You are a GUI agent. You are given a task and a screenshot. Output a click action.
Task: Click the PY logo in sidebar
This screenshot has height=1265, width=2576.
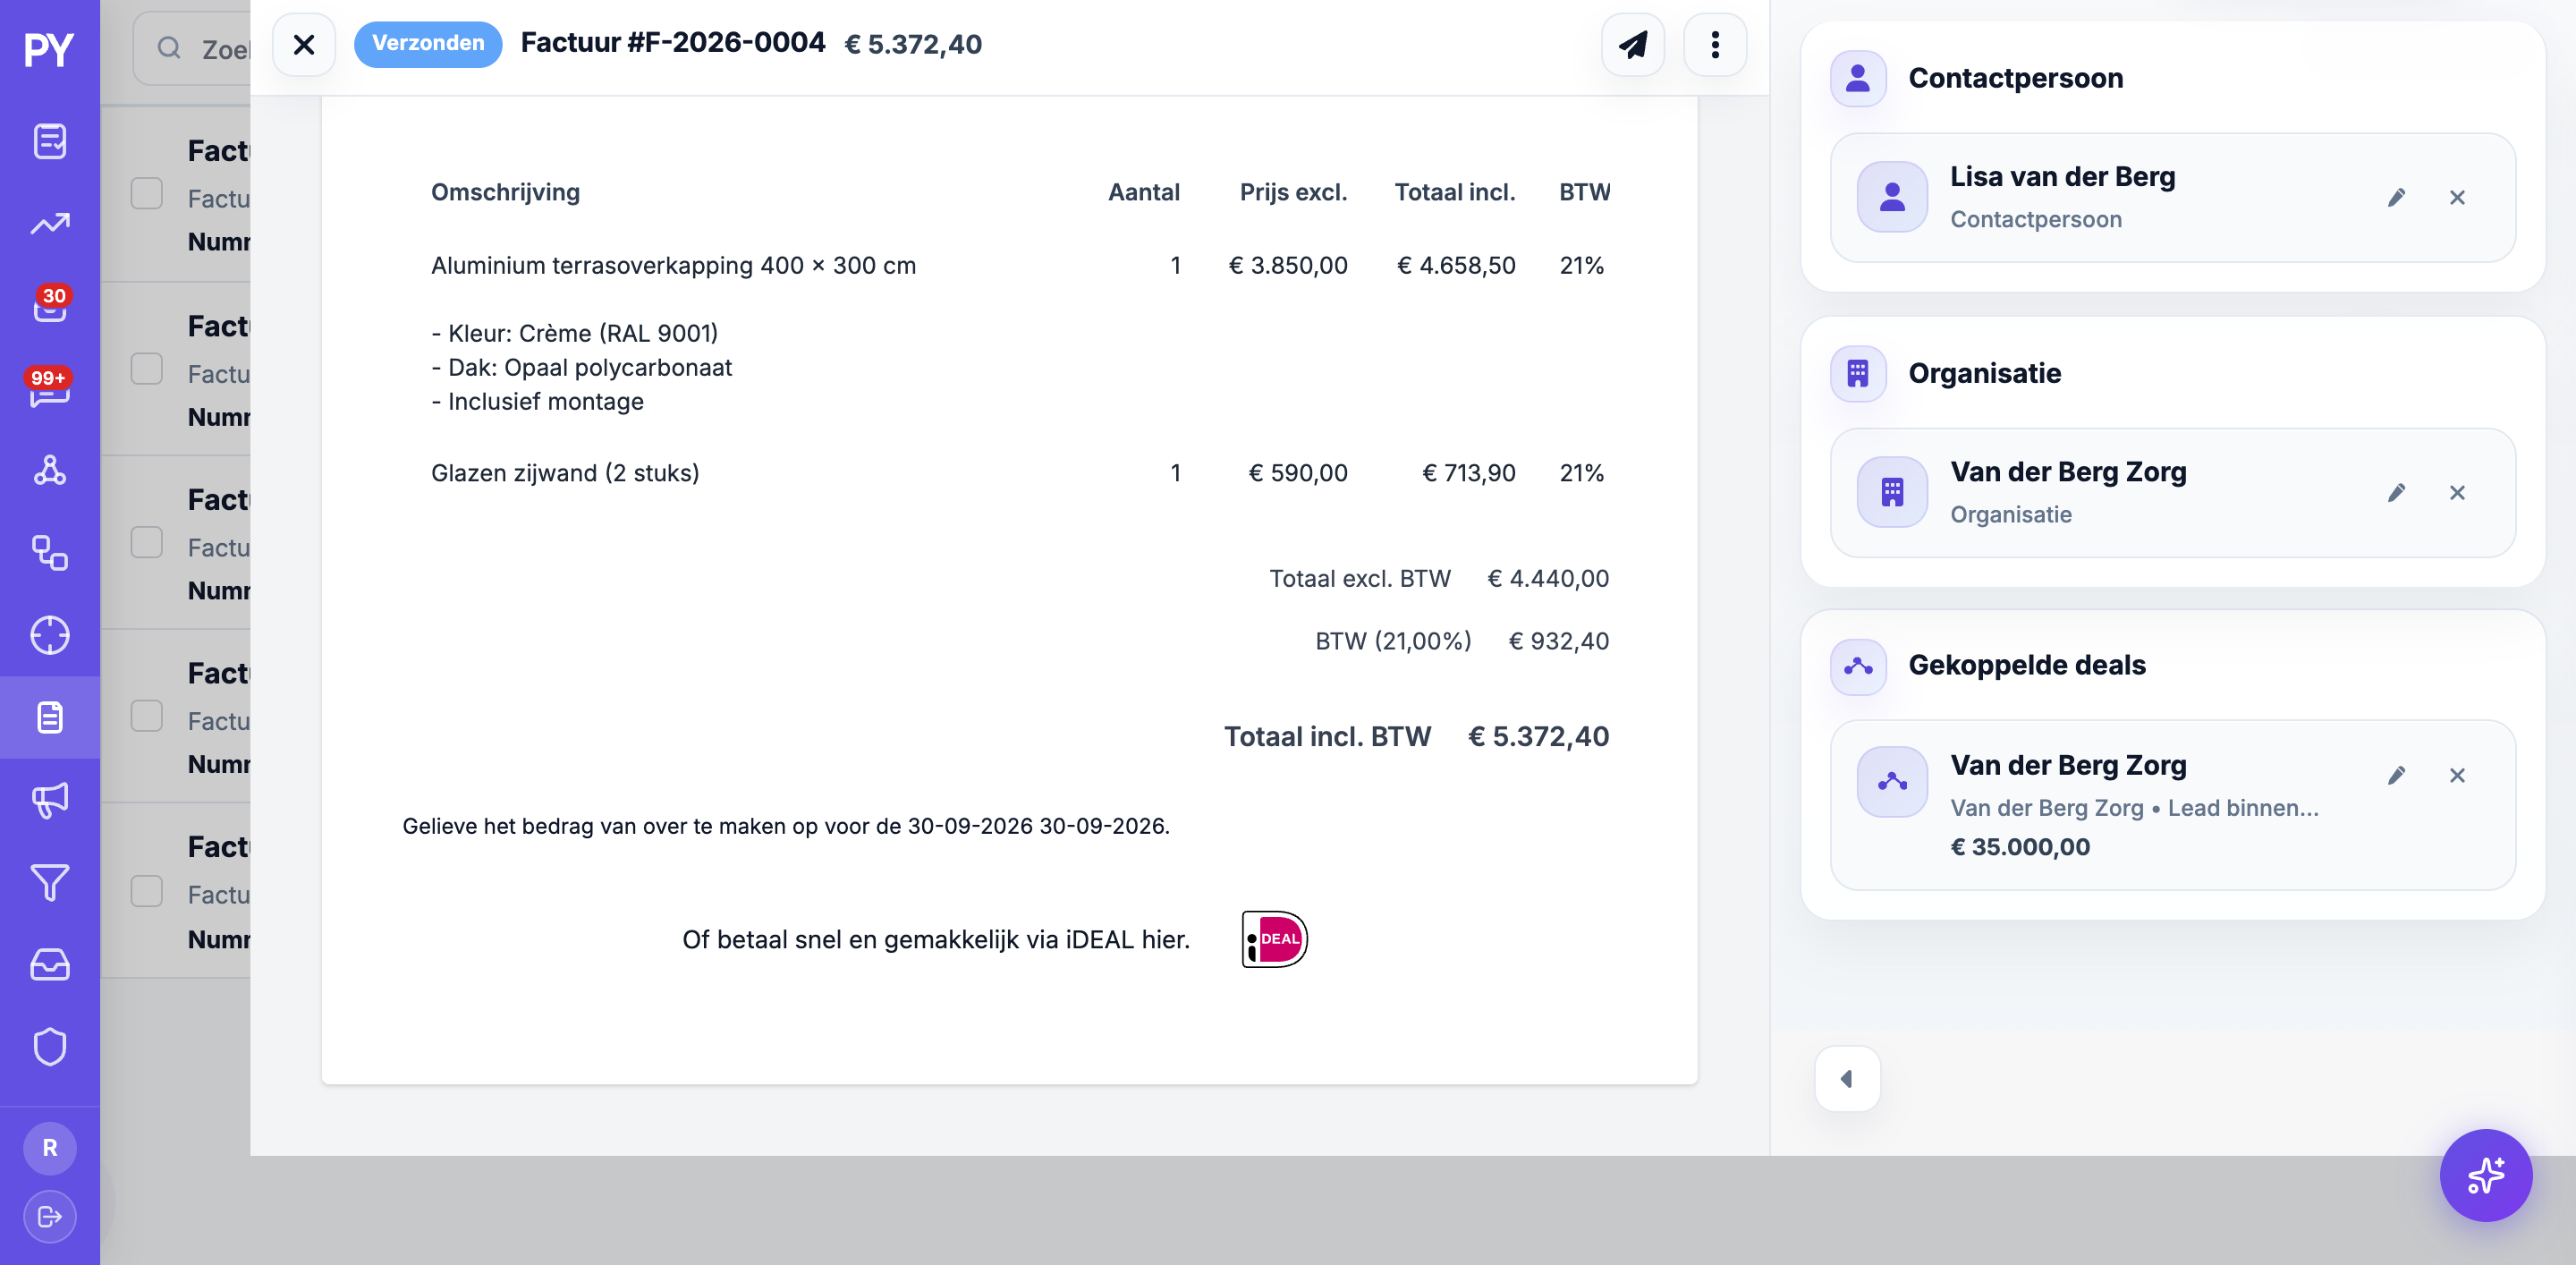(49, 49)
